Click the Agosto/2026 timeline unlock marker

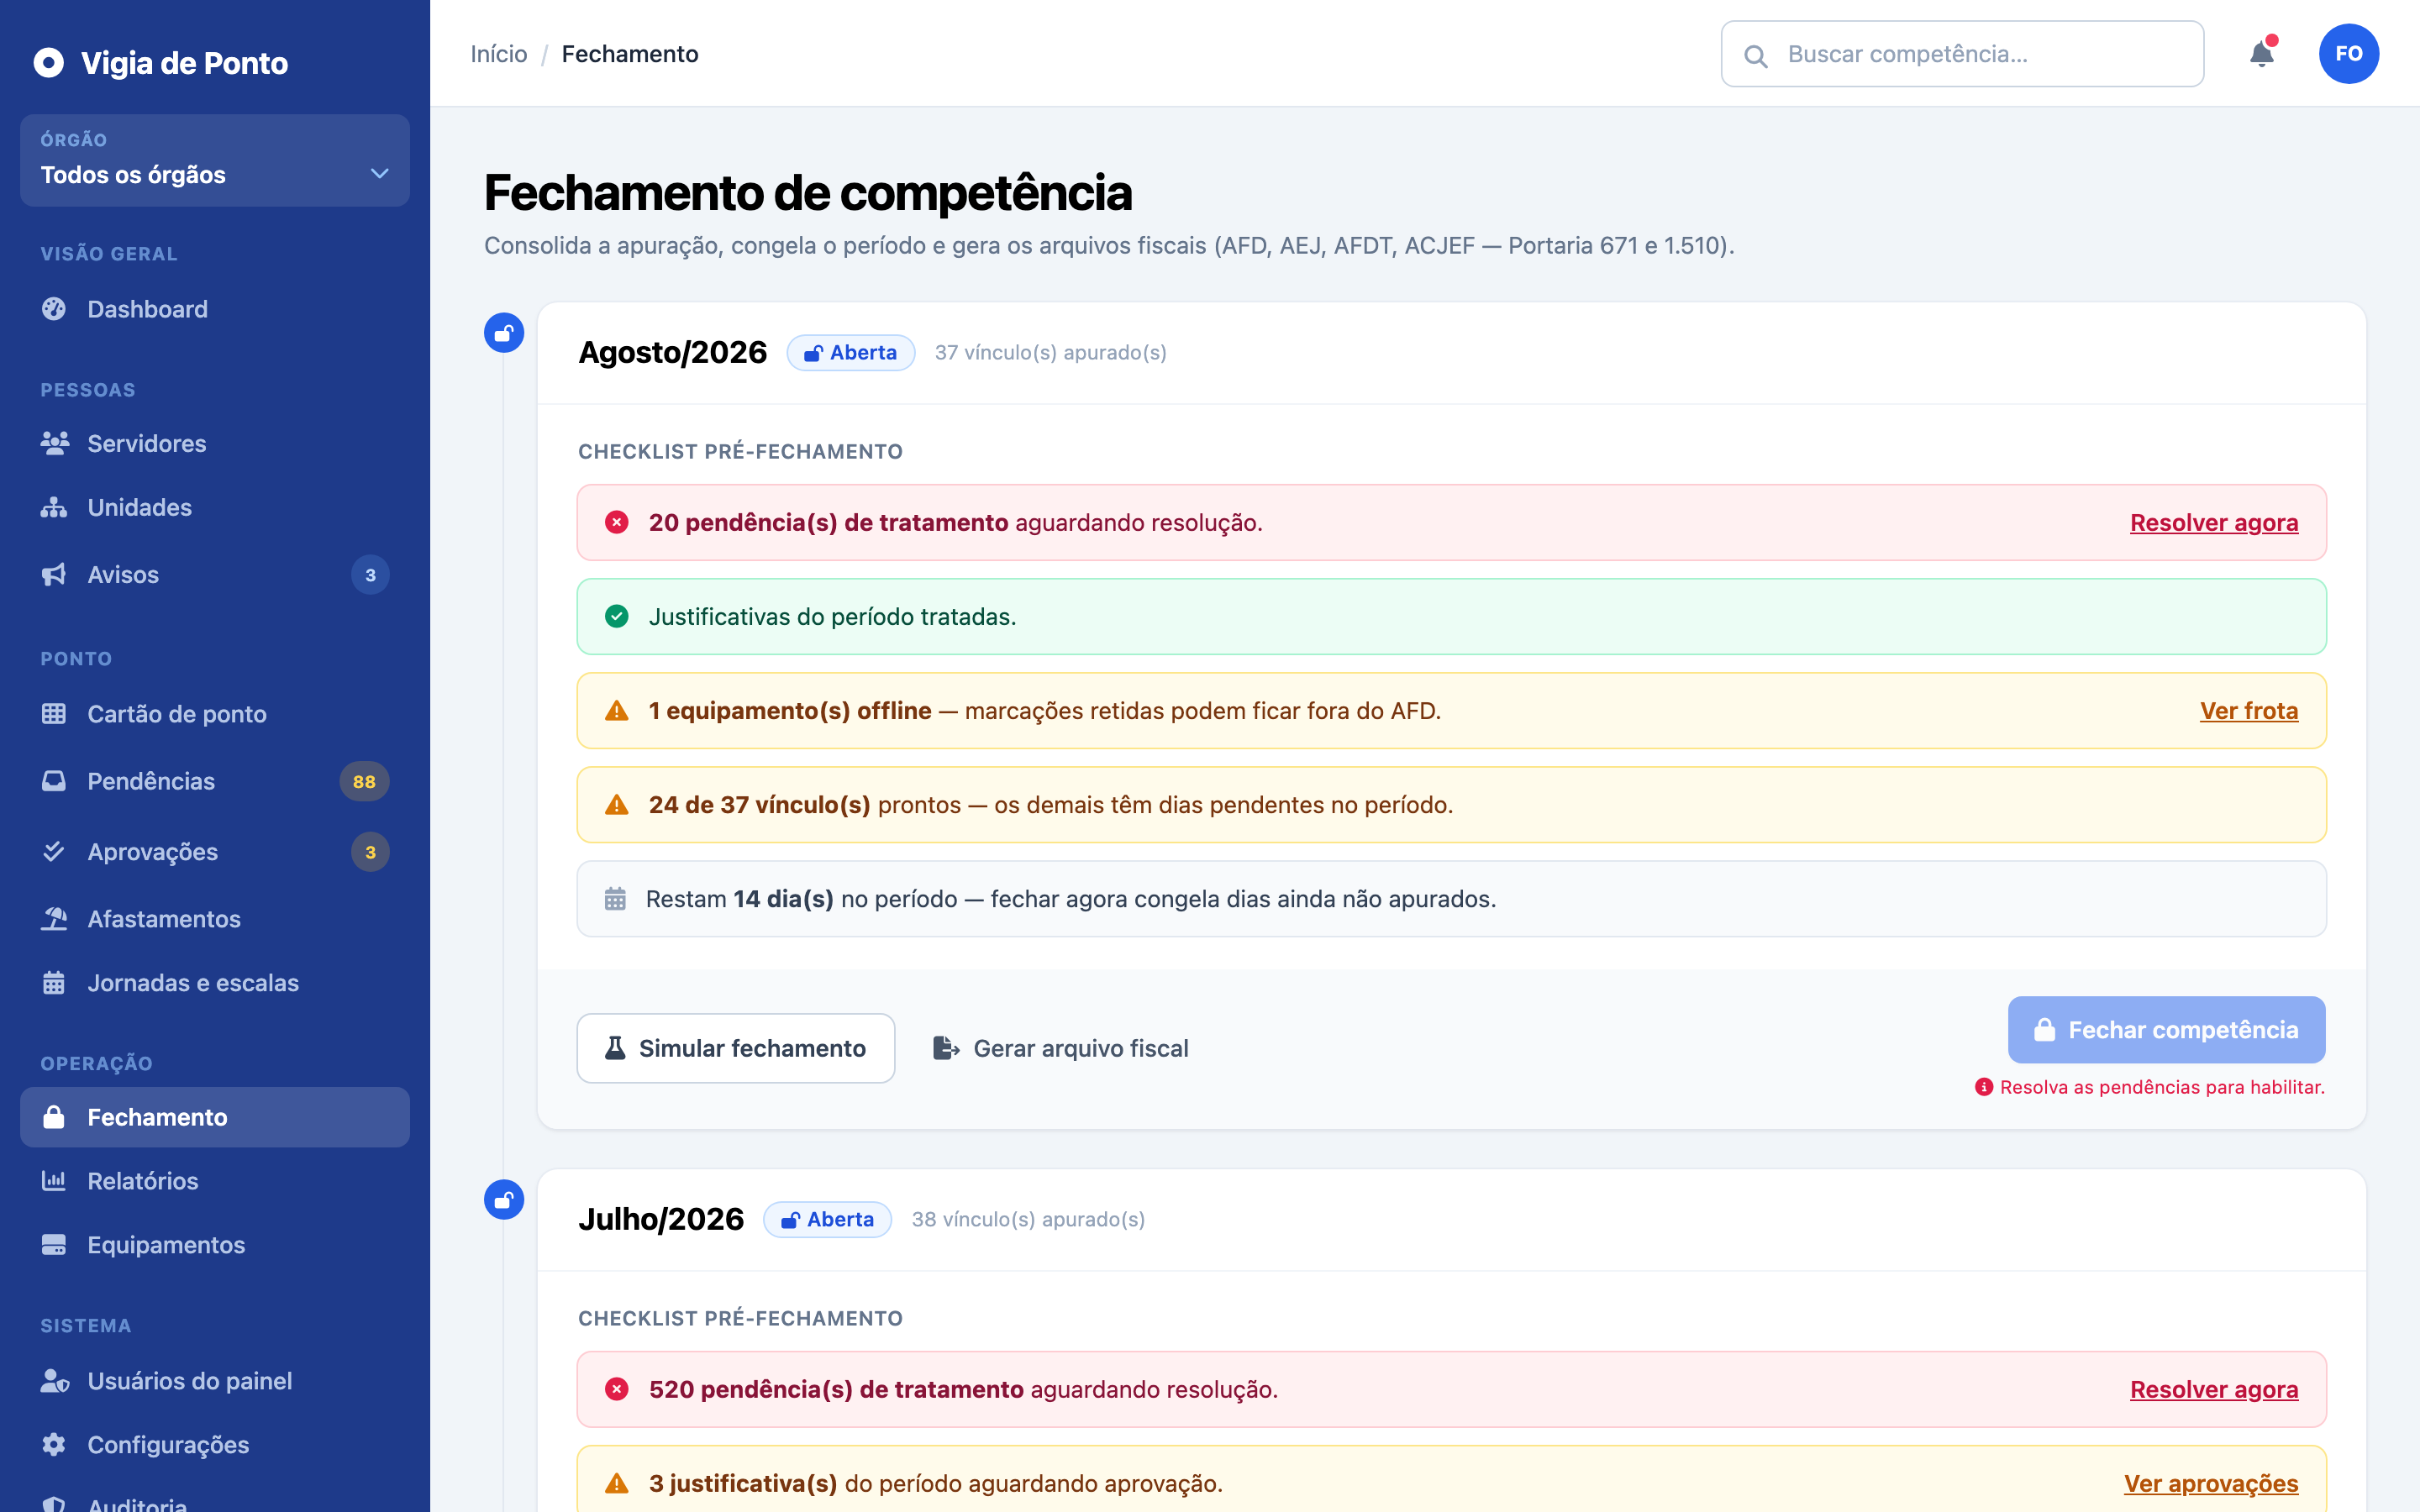504,333
